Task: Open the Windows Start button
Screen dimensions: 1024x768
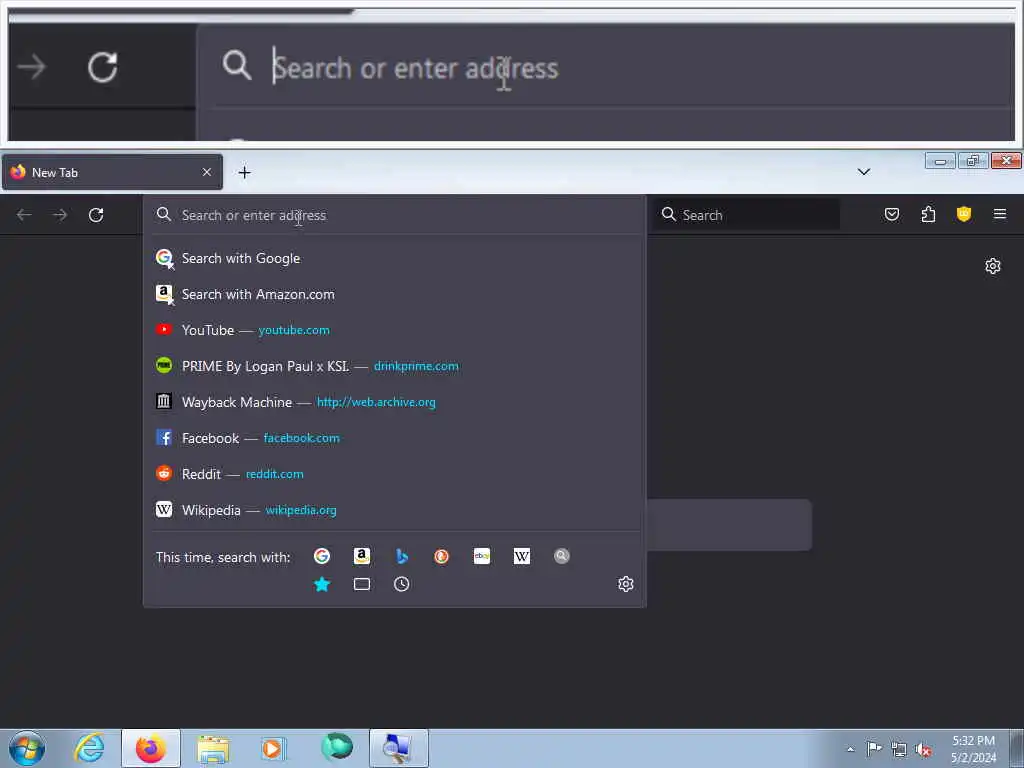Action: pyautogui.click(x=27, y=748)
